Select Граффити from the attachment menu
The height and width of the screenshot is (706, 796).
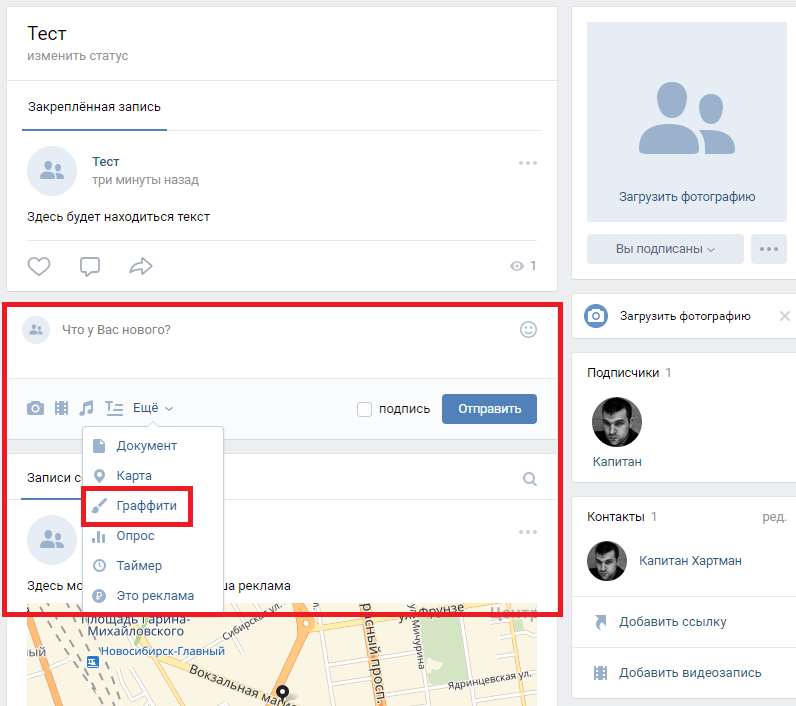(146, 506)
